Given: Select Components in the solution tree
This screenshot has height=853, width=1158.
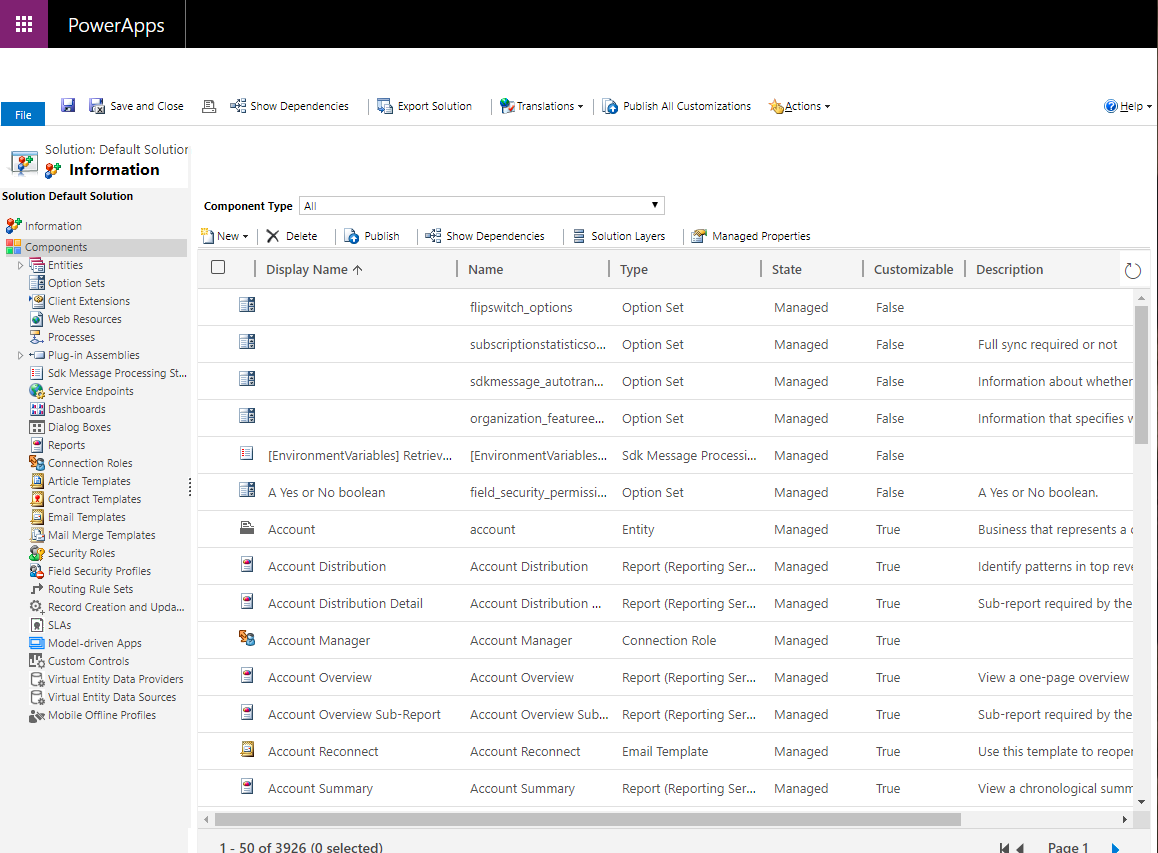Looking at the screenshot, I should pos(56,247).
